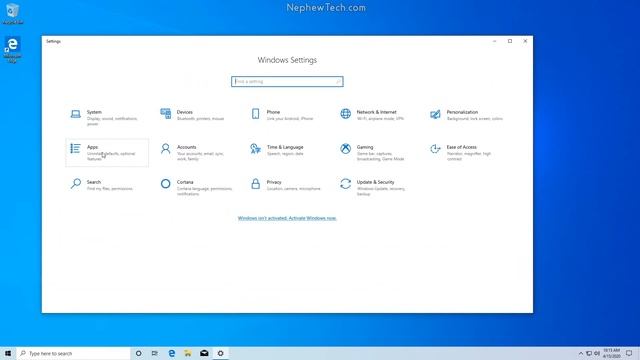Minimize the Settings window
Image resolution: width=640 pixels, height=360 pixels.
pos(494,41)
